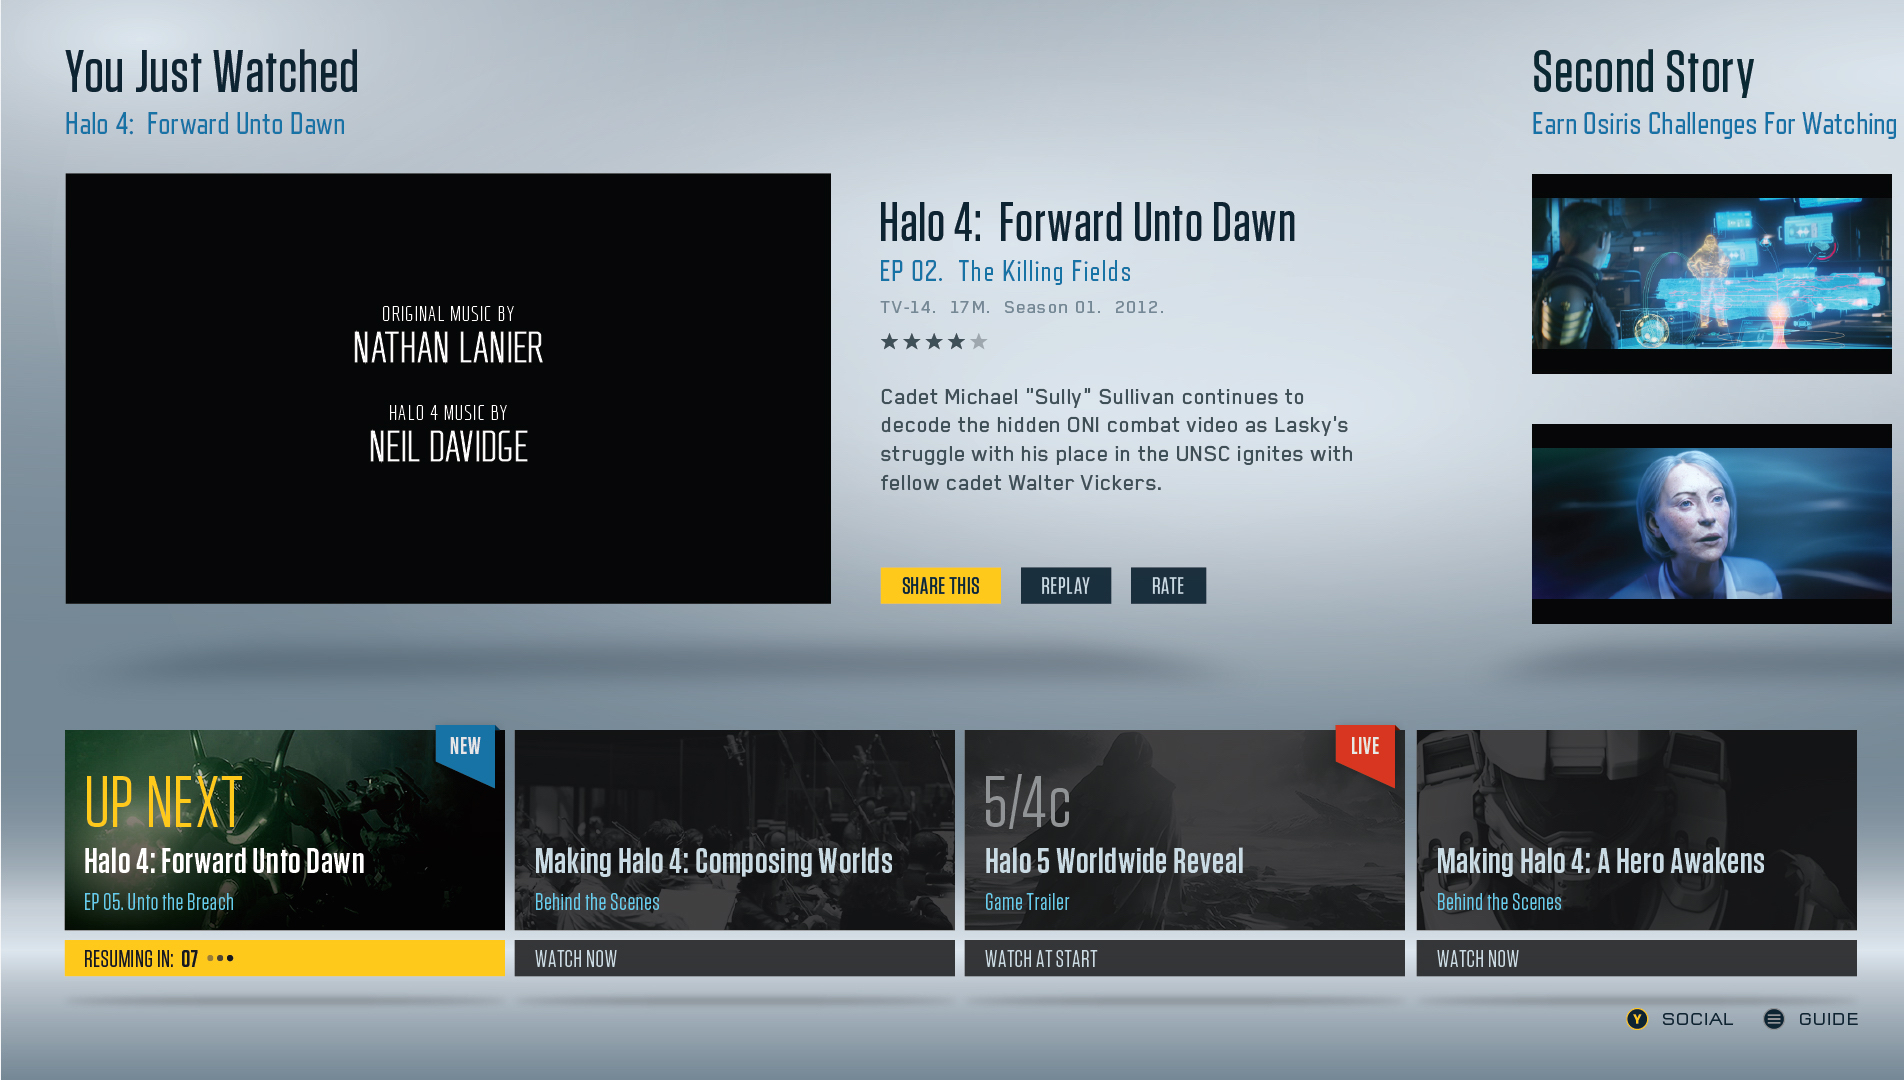1904x1080 pixels.
Task: Click the TV-14 17M Season 01 2012 metadata
Action: click(1022, 307)
